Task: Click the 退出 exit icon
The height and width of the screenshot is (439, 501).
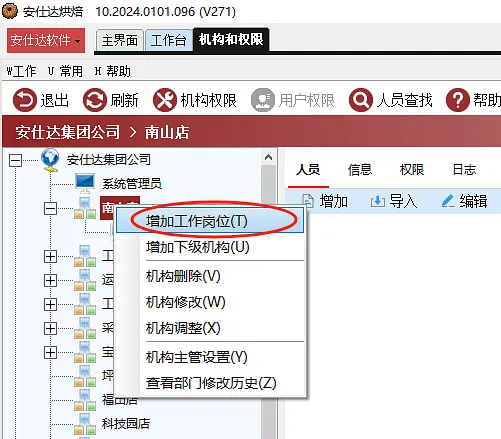Action: 25,100
